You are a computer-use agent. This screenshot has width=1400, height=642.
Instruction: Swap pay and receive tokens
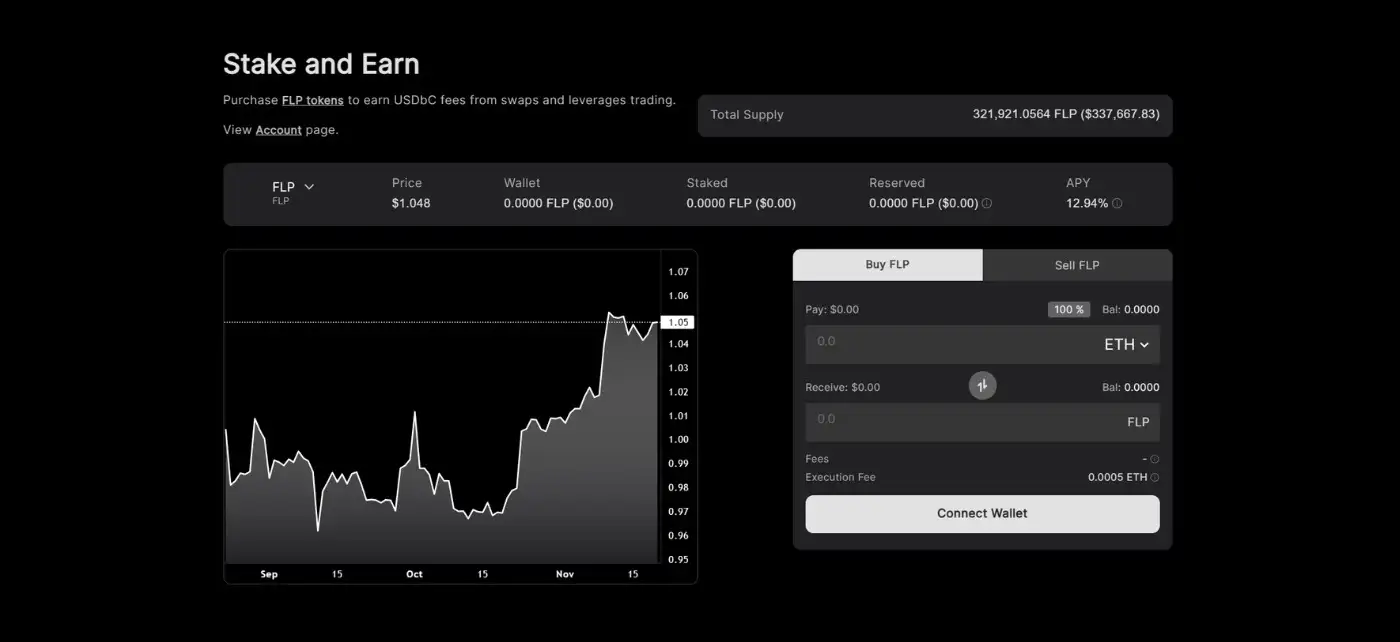click(x=982, y=385)
